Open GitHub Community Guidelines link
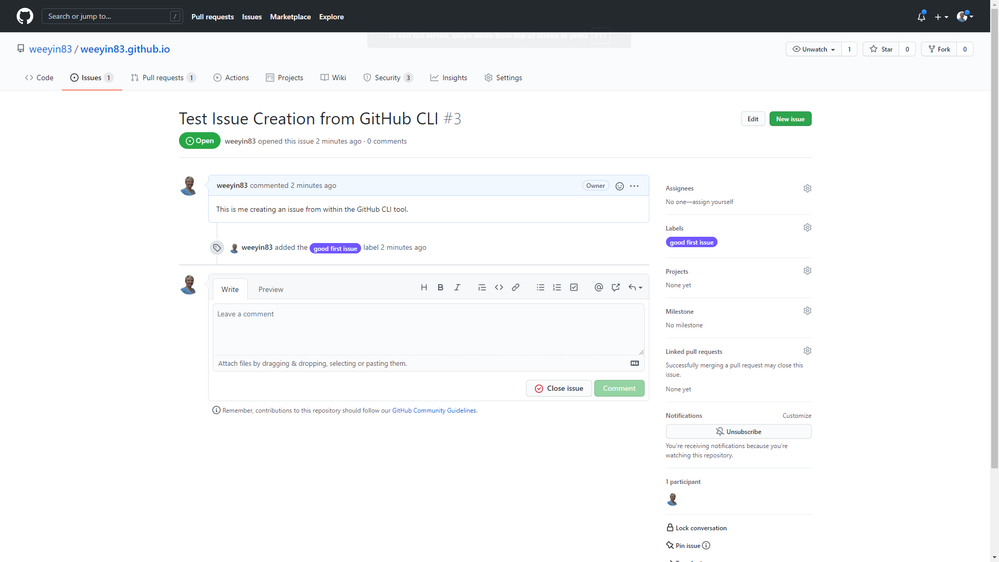 pos(434,410)
